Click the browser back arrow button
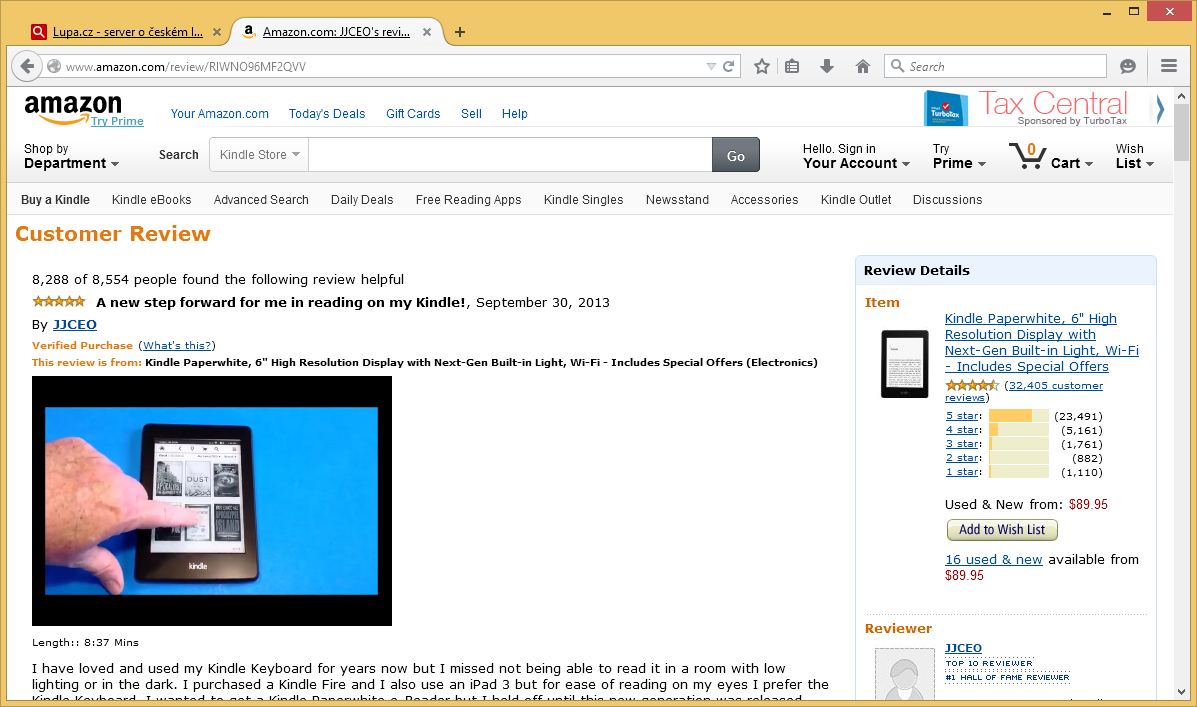The width and height of the screenshot is (1197, 707). point(27,67)
